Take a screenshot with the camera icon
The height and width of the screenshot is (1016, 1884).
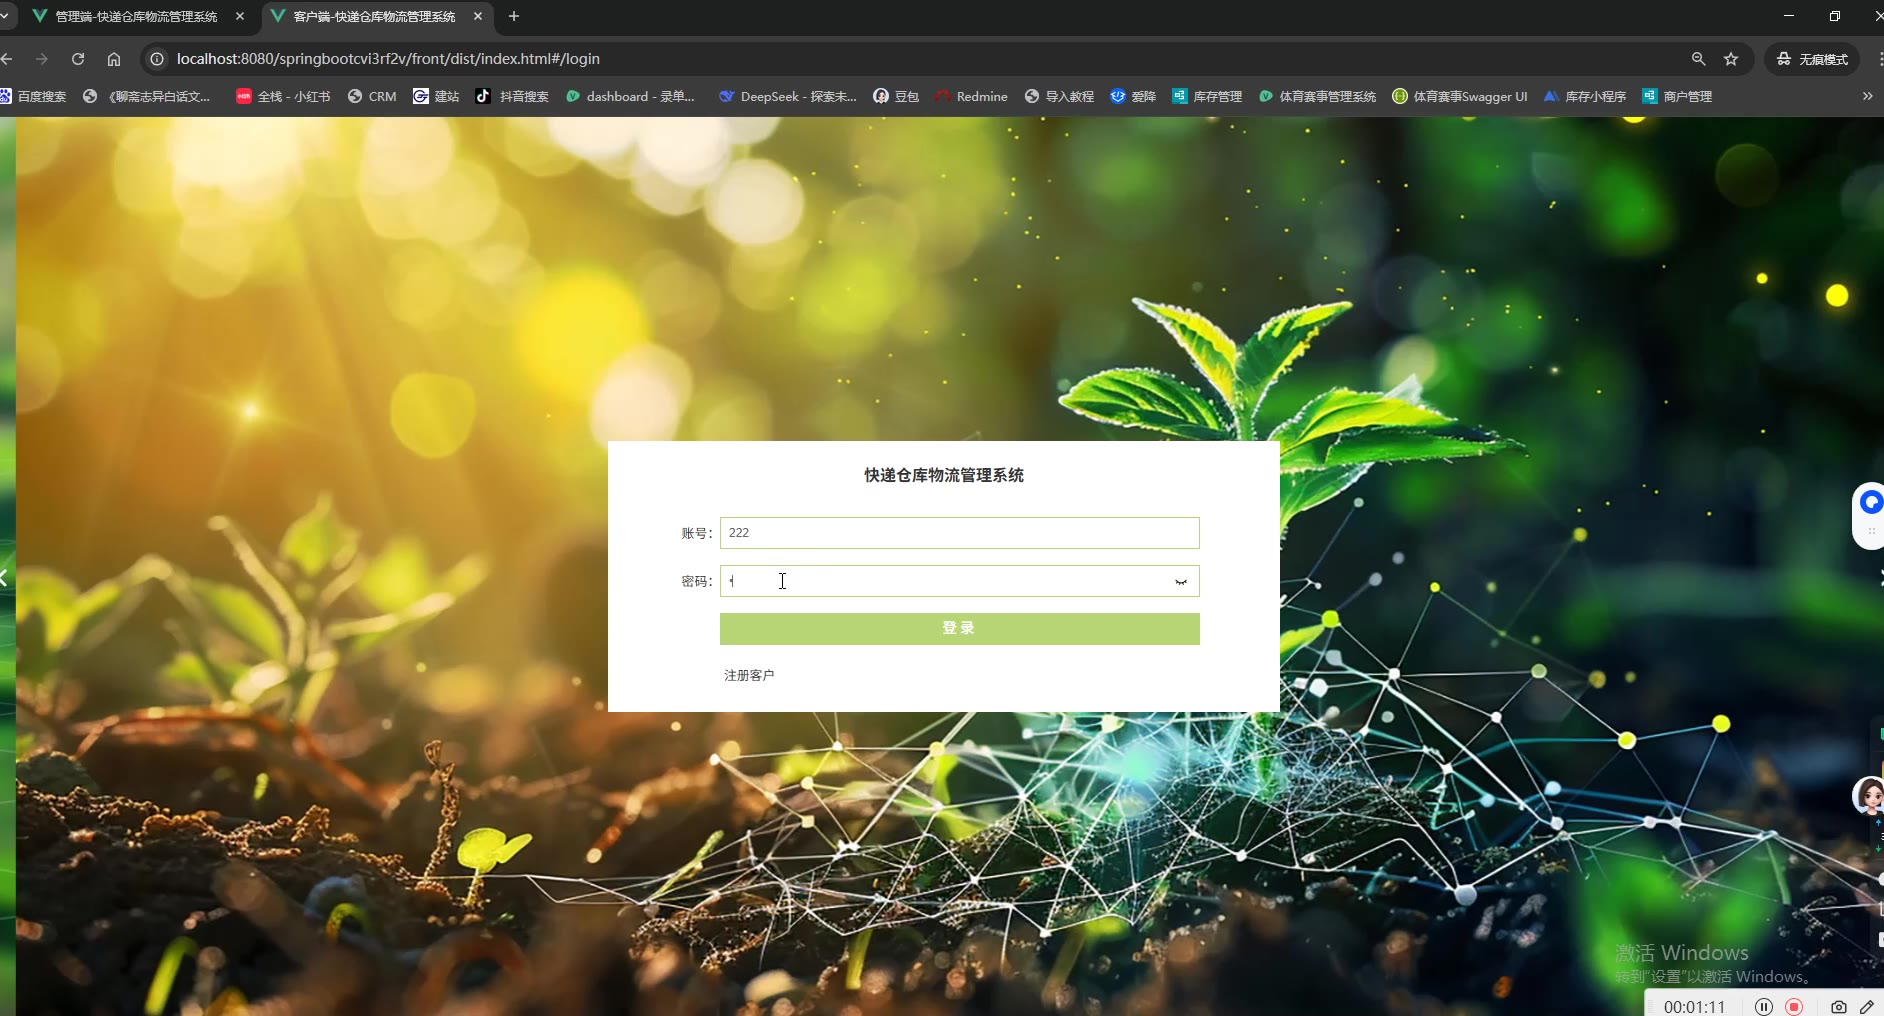point(1838,1007)
